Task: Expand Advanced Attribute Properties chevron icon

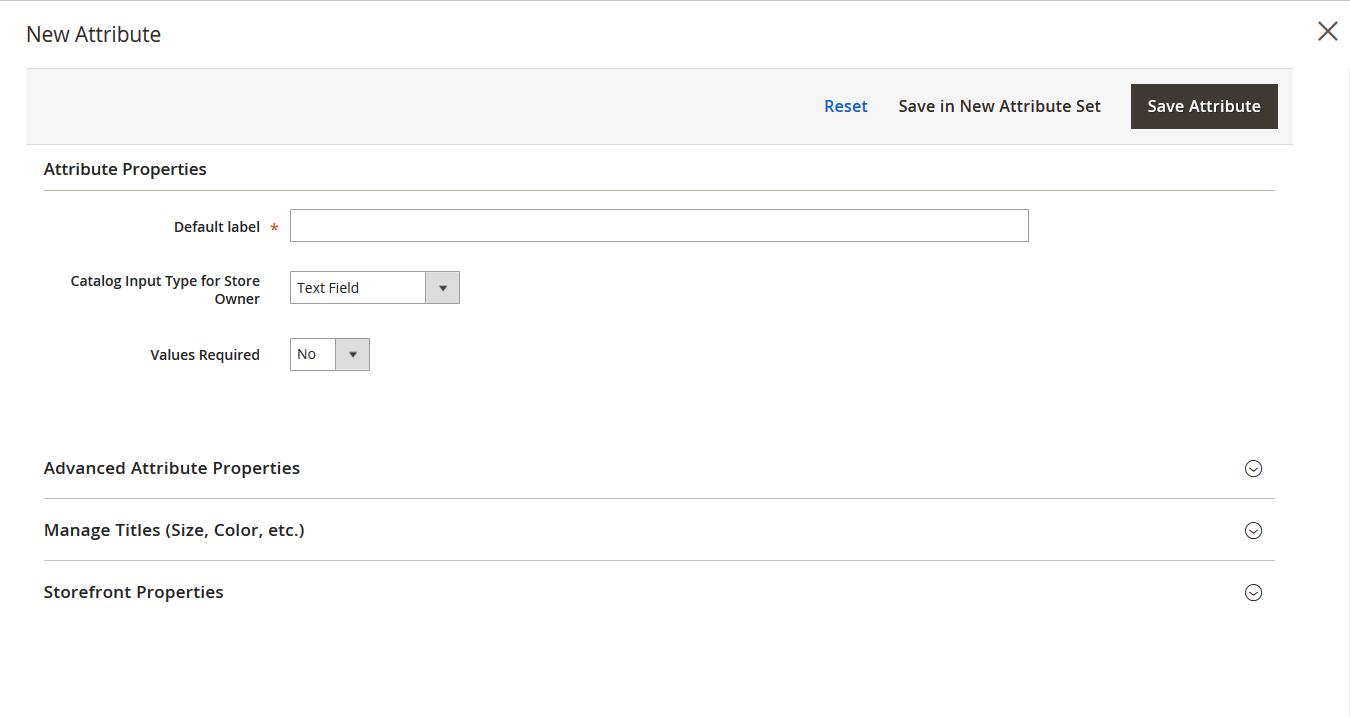Action: click(x=1253, y=468)
